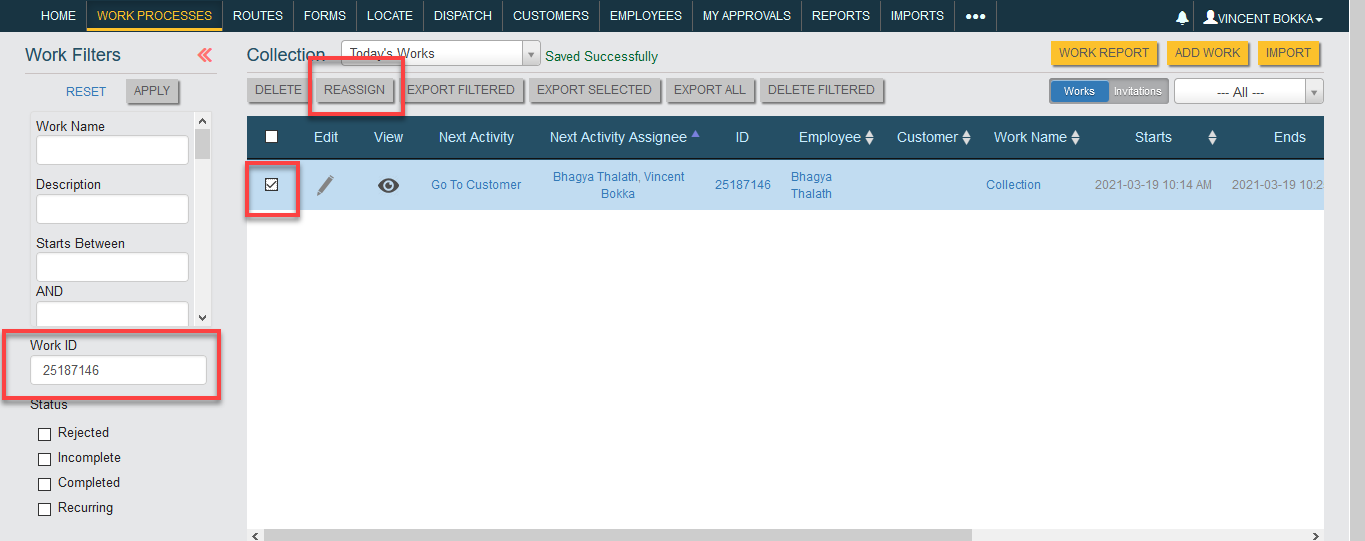Click the notification bell icon
Viewport: 1365px width, 541px height.
tap(1182, 18)
